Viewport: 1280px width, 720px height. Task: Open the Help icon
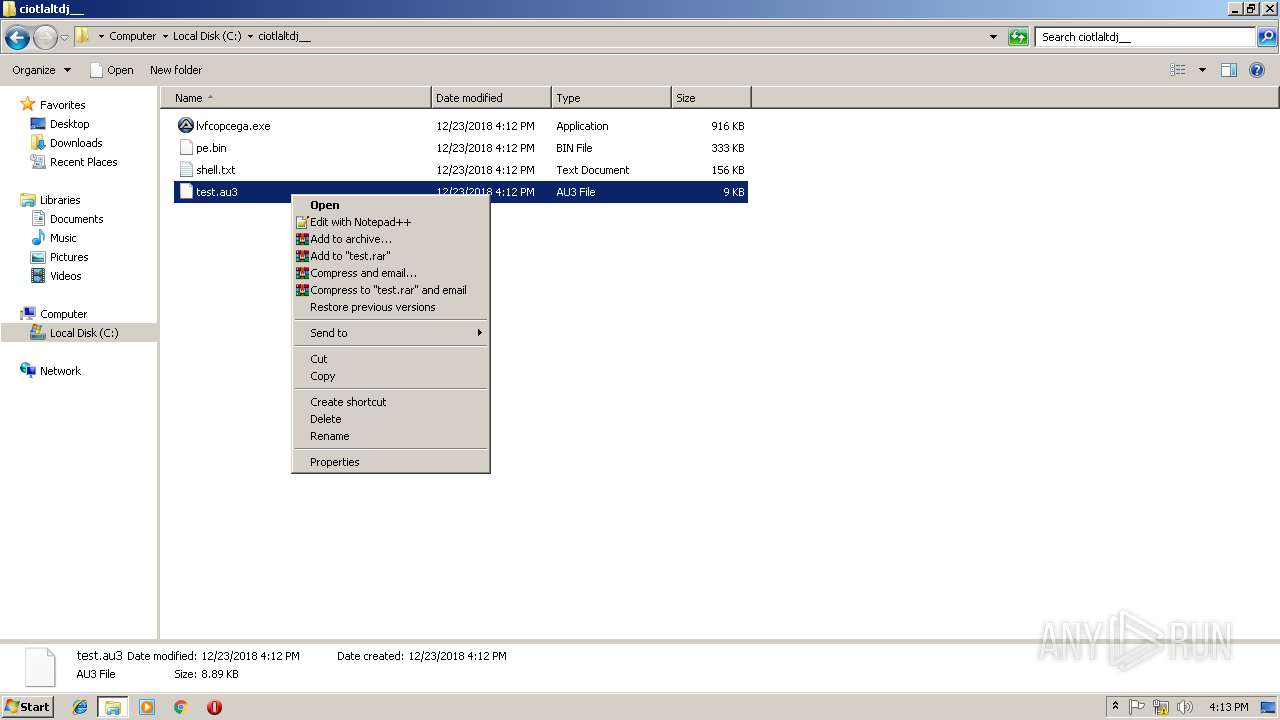coord(1257,70)
